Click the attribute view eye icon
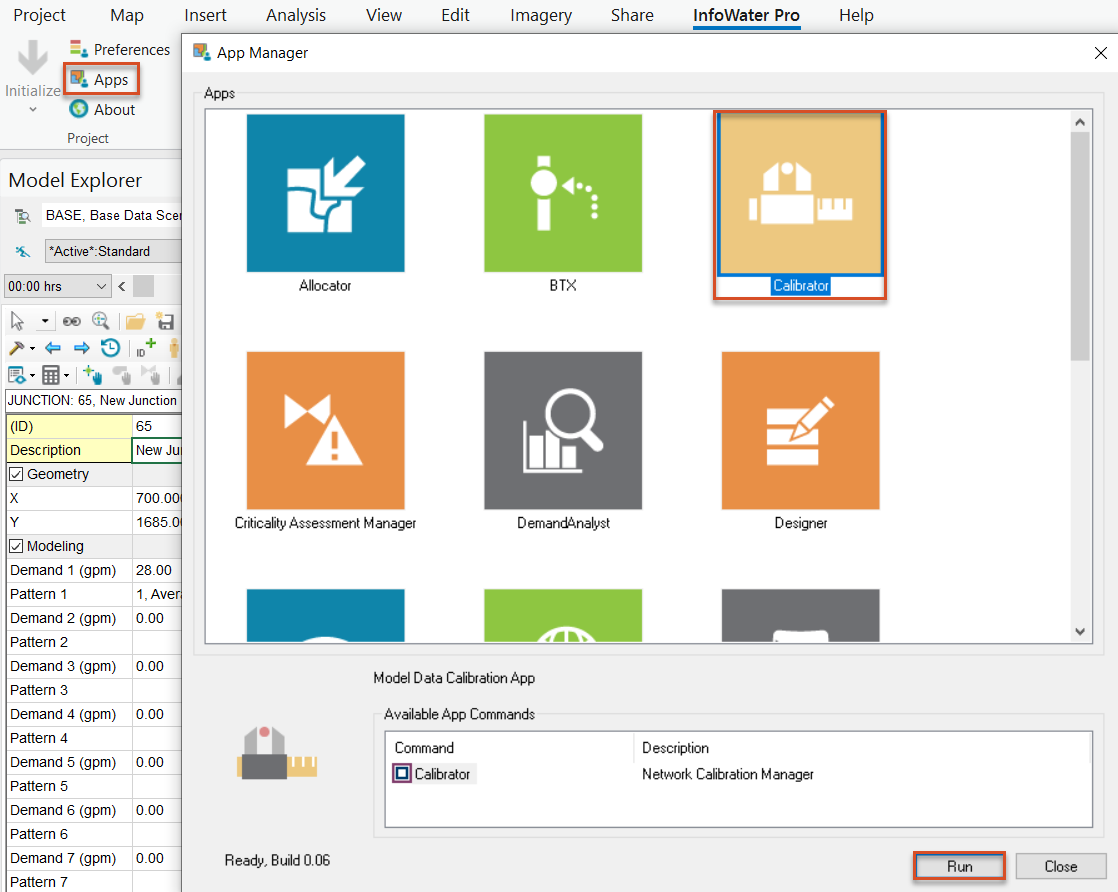 [x=16, y=375]
